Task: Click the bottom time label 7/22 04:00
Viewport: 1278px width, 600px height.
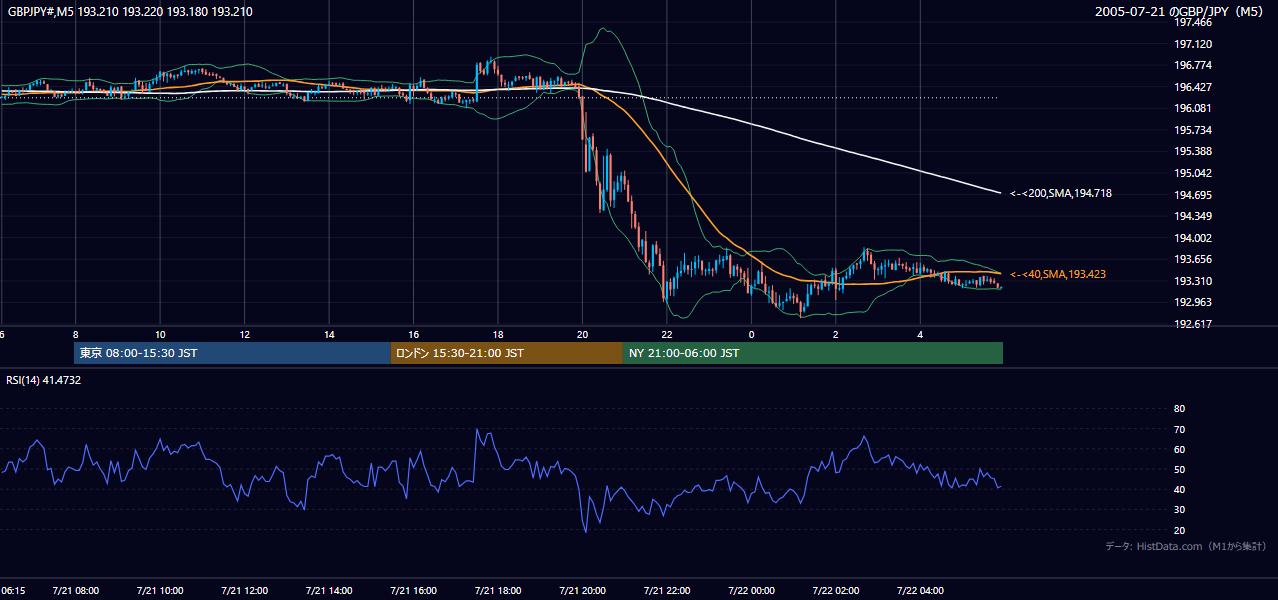Action: coord(920,591)
